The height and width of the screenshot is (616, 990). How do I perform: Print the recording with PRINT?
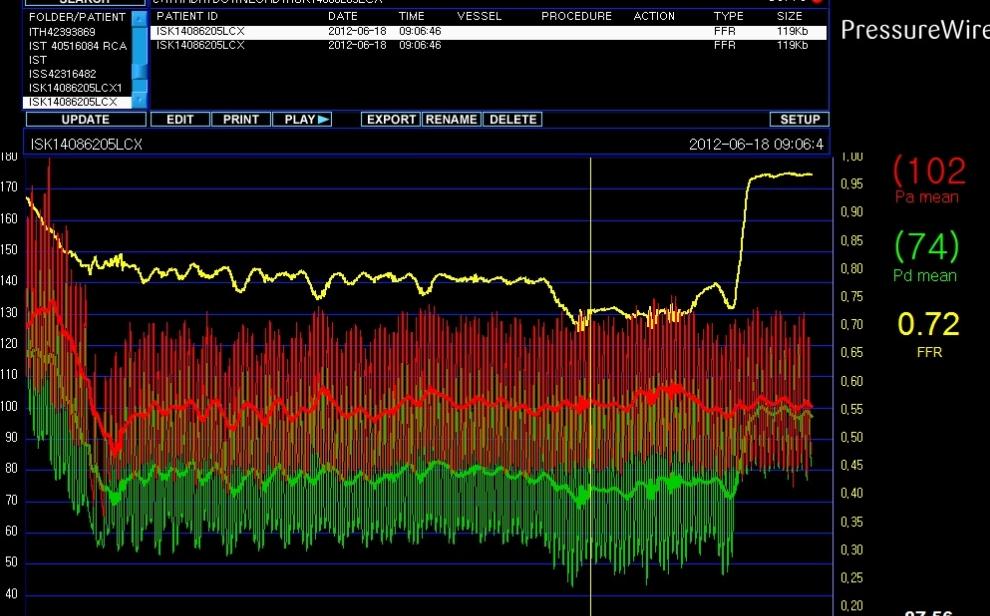tap(241, 119)
